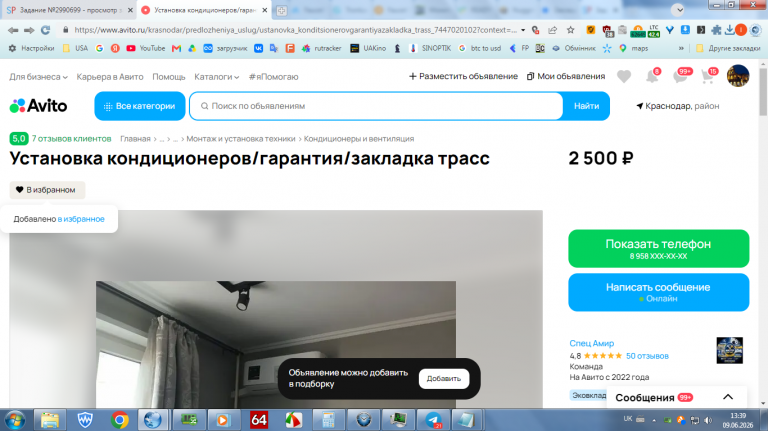Open Telegram from the taskbar
Viewport: 768px width, 431px height.
pyautogui.click(x=433, y=420)
